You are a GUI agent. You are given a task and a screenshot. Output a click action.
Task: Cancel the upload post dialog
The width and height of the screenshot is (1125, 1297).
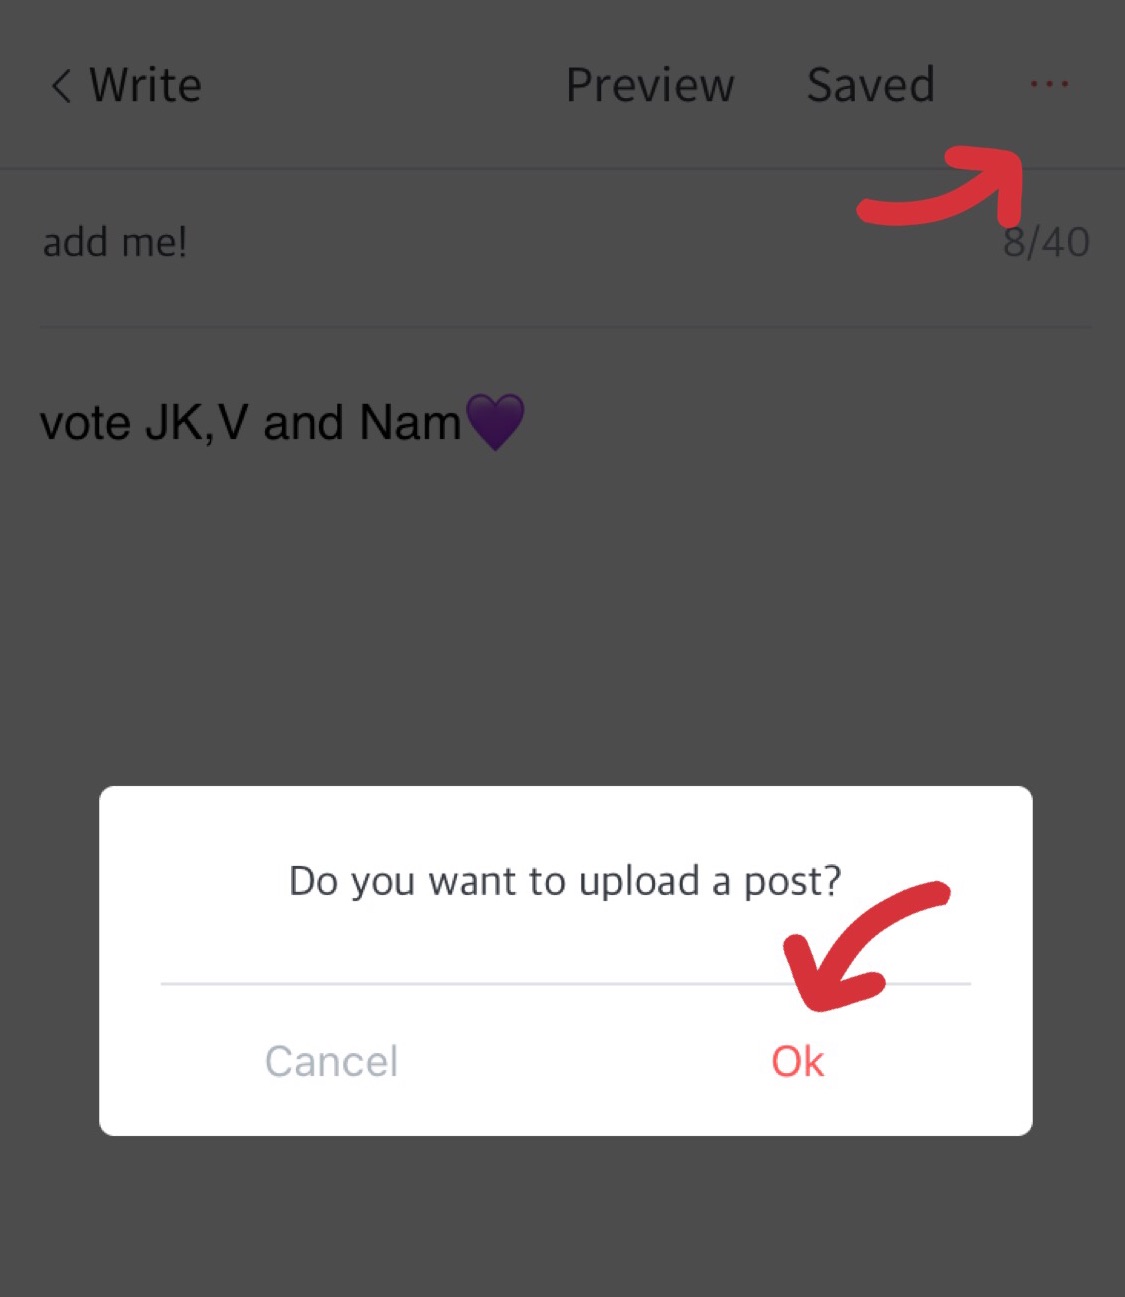[331, 1061]
